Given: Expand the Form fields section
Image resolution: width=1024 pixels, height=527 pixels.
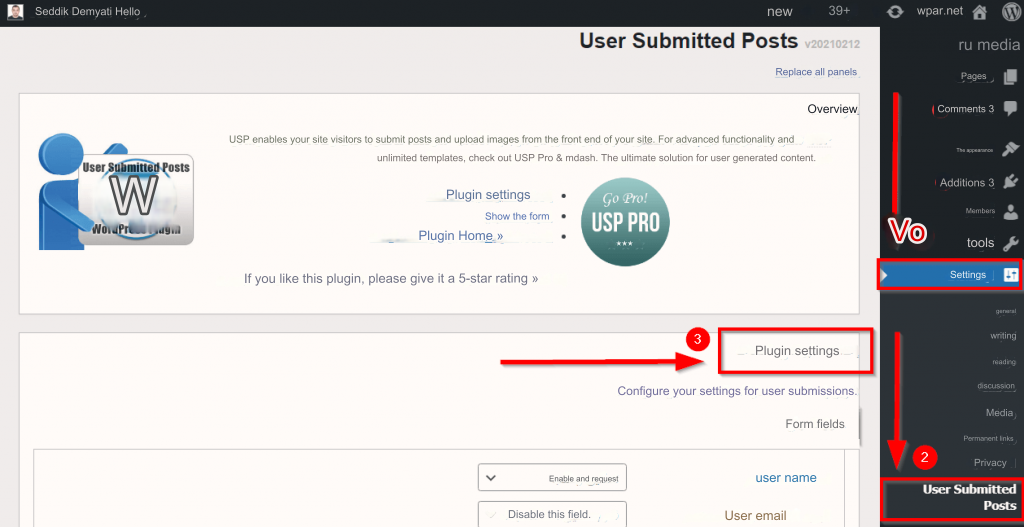Looking at the screenshot, I should pyautogui.click(x=814, y=424).
